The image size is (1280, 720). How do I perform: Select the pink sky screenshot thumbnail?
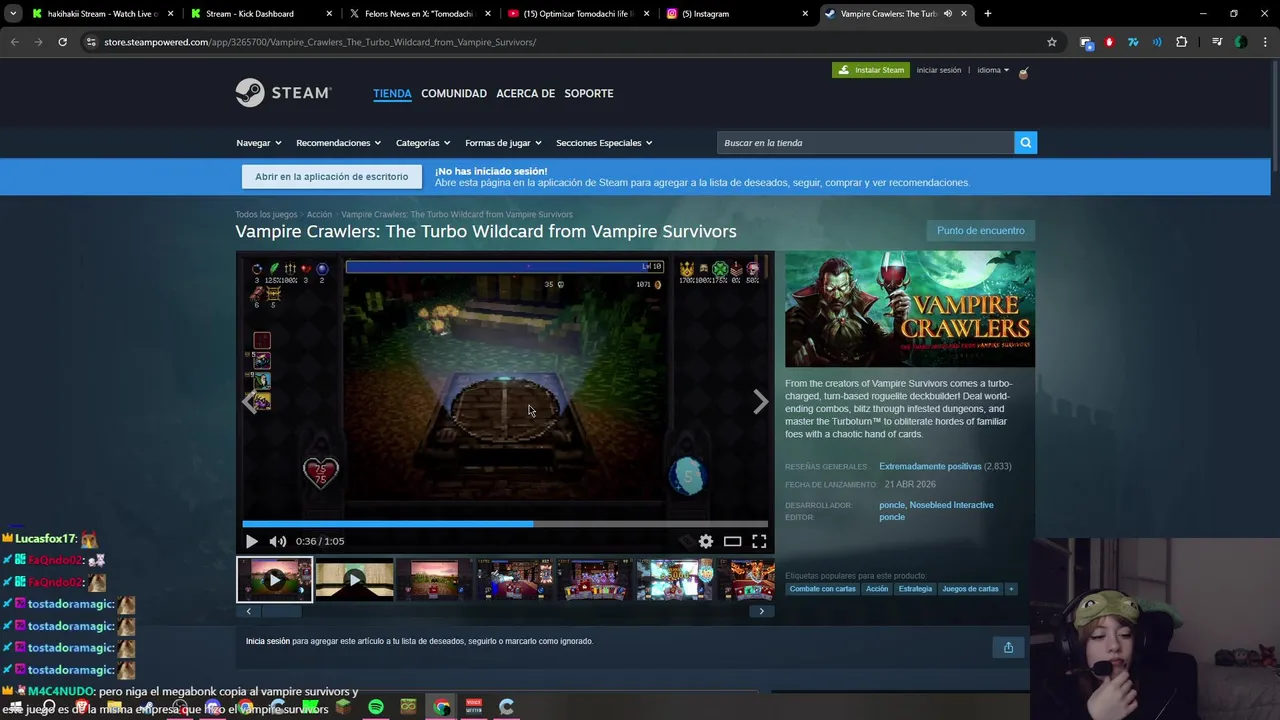click(x=434, y=580)
